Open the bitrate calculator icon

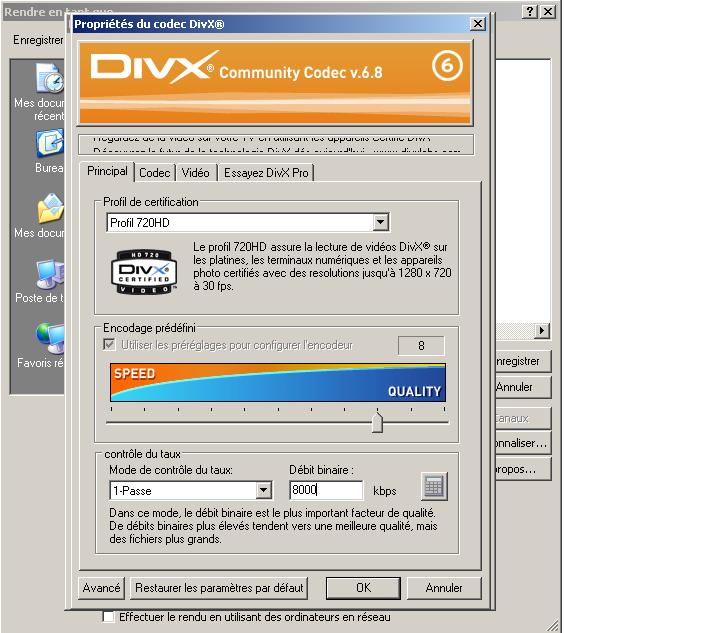[x=434, y=486]
